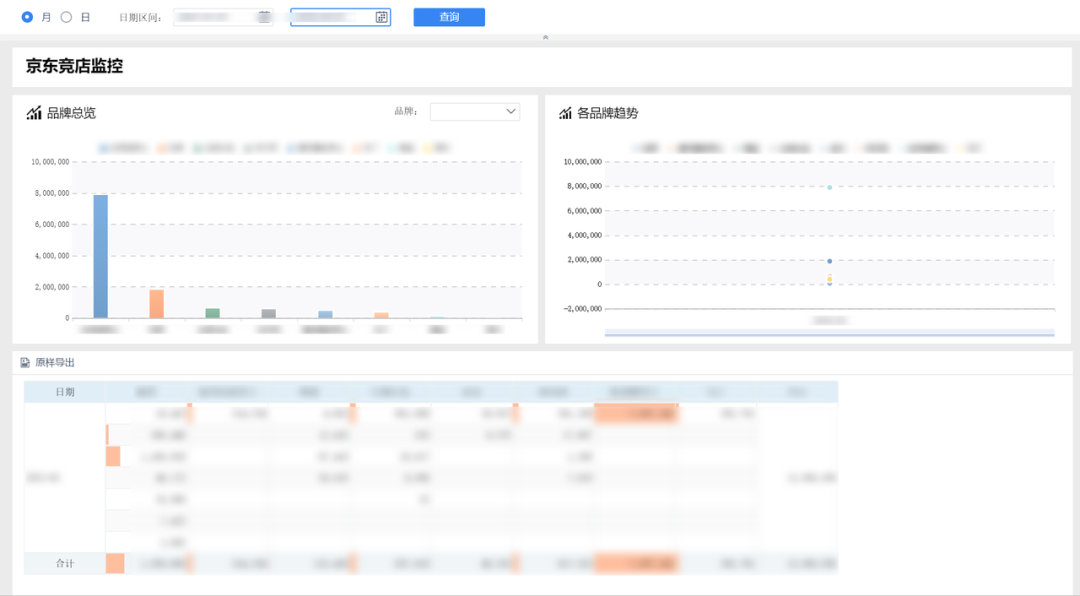The height and width of the screenshot is (596, 1080).
Task: Click the trend chart zoom slider bar
Action: pos(829,333)
